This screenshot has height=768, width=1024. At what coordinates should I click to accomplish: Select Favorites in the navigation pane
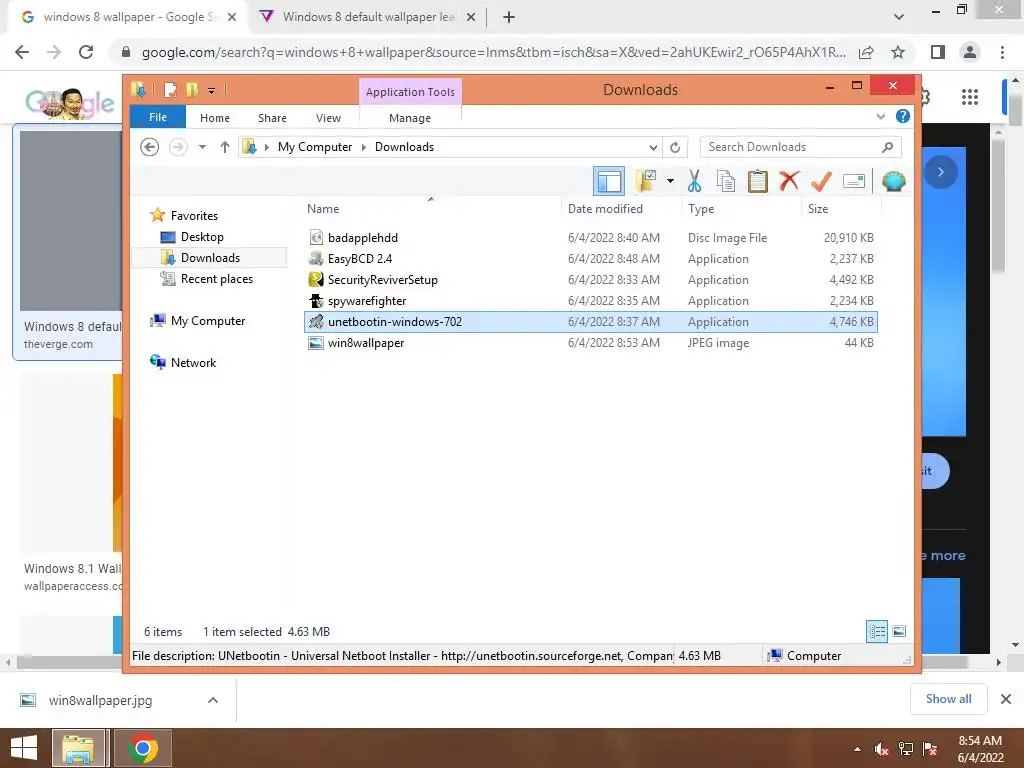(194, 216)
